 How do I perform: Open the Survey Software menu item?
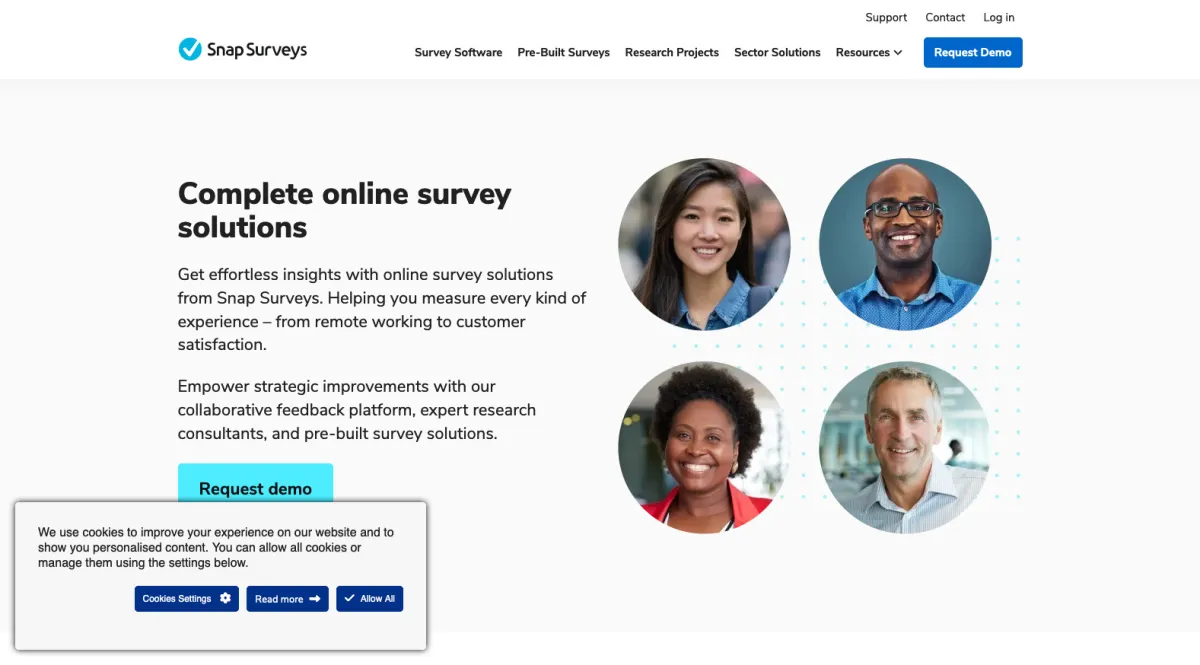(x=458, y=52)
